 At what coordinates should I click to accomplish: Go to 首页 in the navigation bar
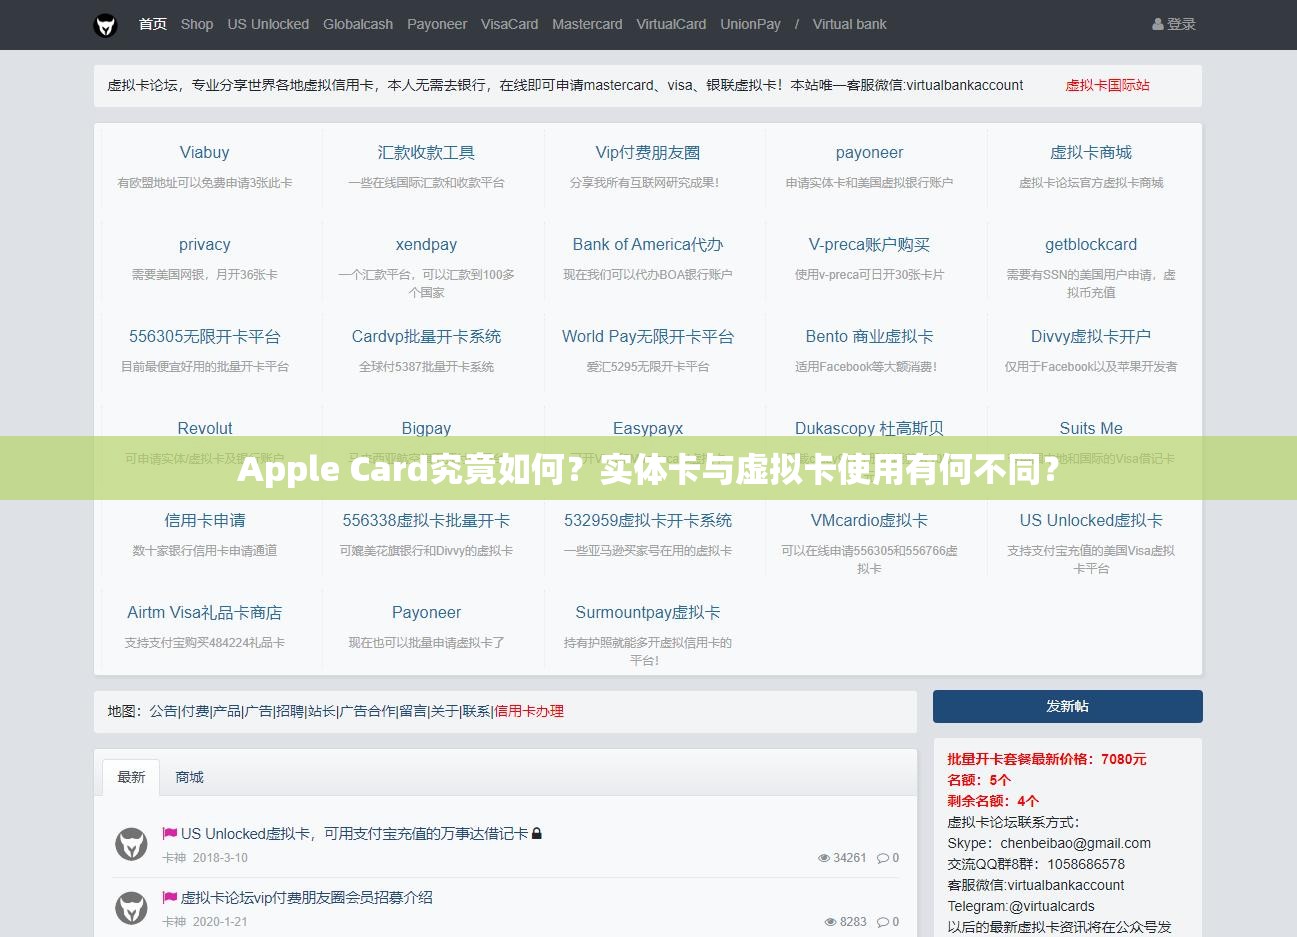[153, 24]
